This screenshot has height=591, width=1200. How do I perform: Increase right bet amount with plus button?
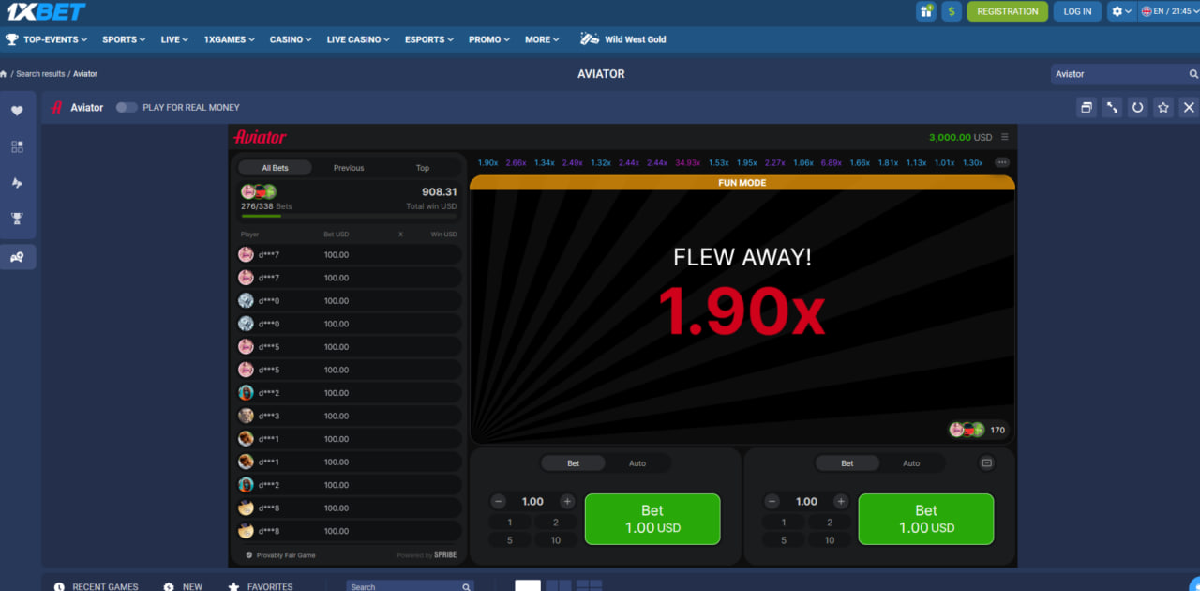pyautogui.click(x=841, y=501)
